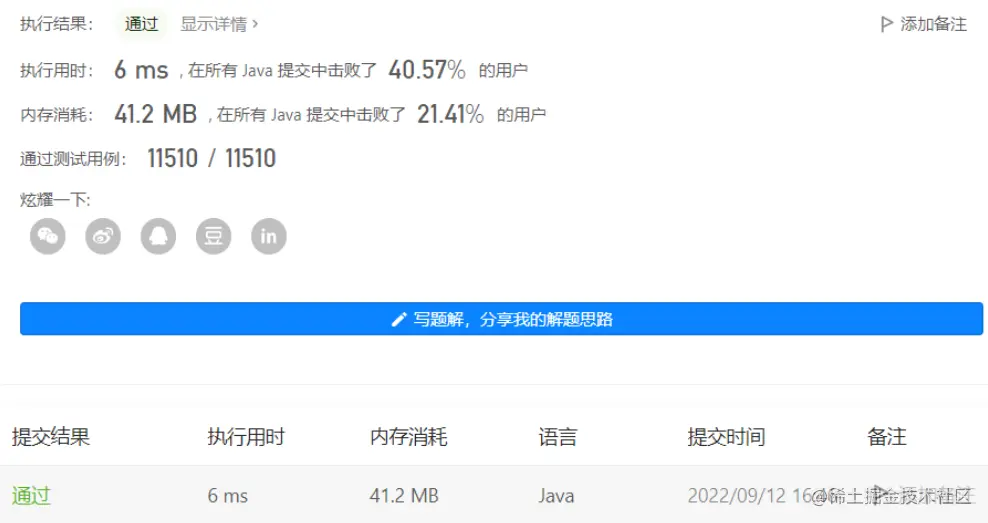Expand 显示详情 details link
The height and width of the screenshot is (523, 988).
click(219, 24)
